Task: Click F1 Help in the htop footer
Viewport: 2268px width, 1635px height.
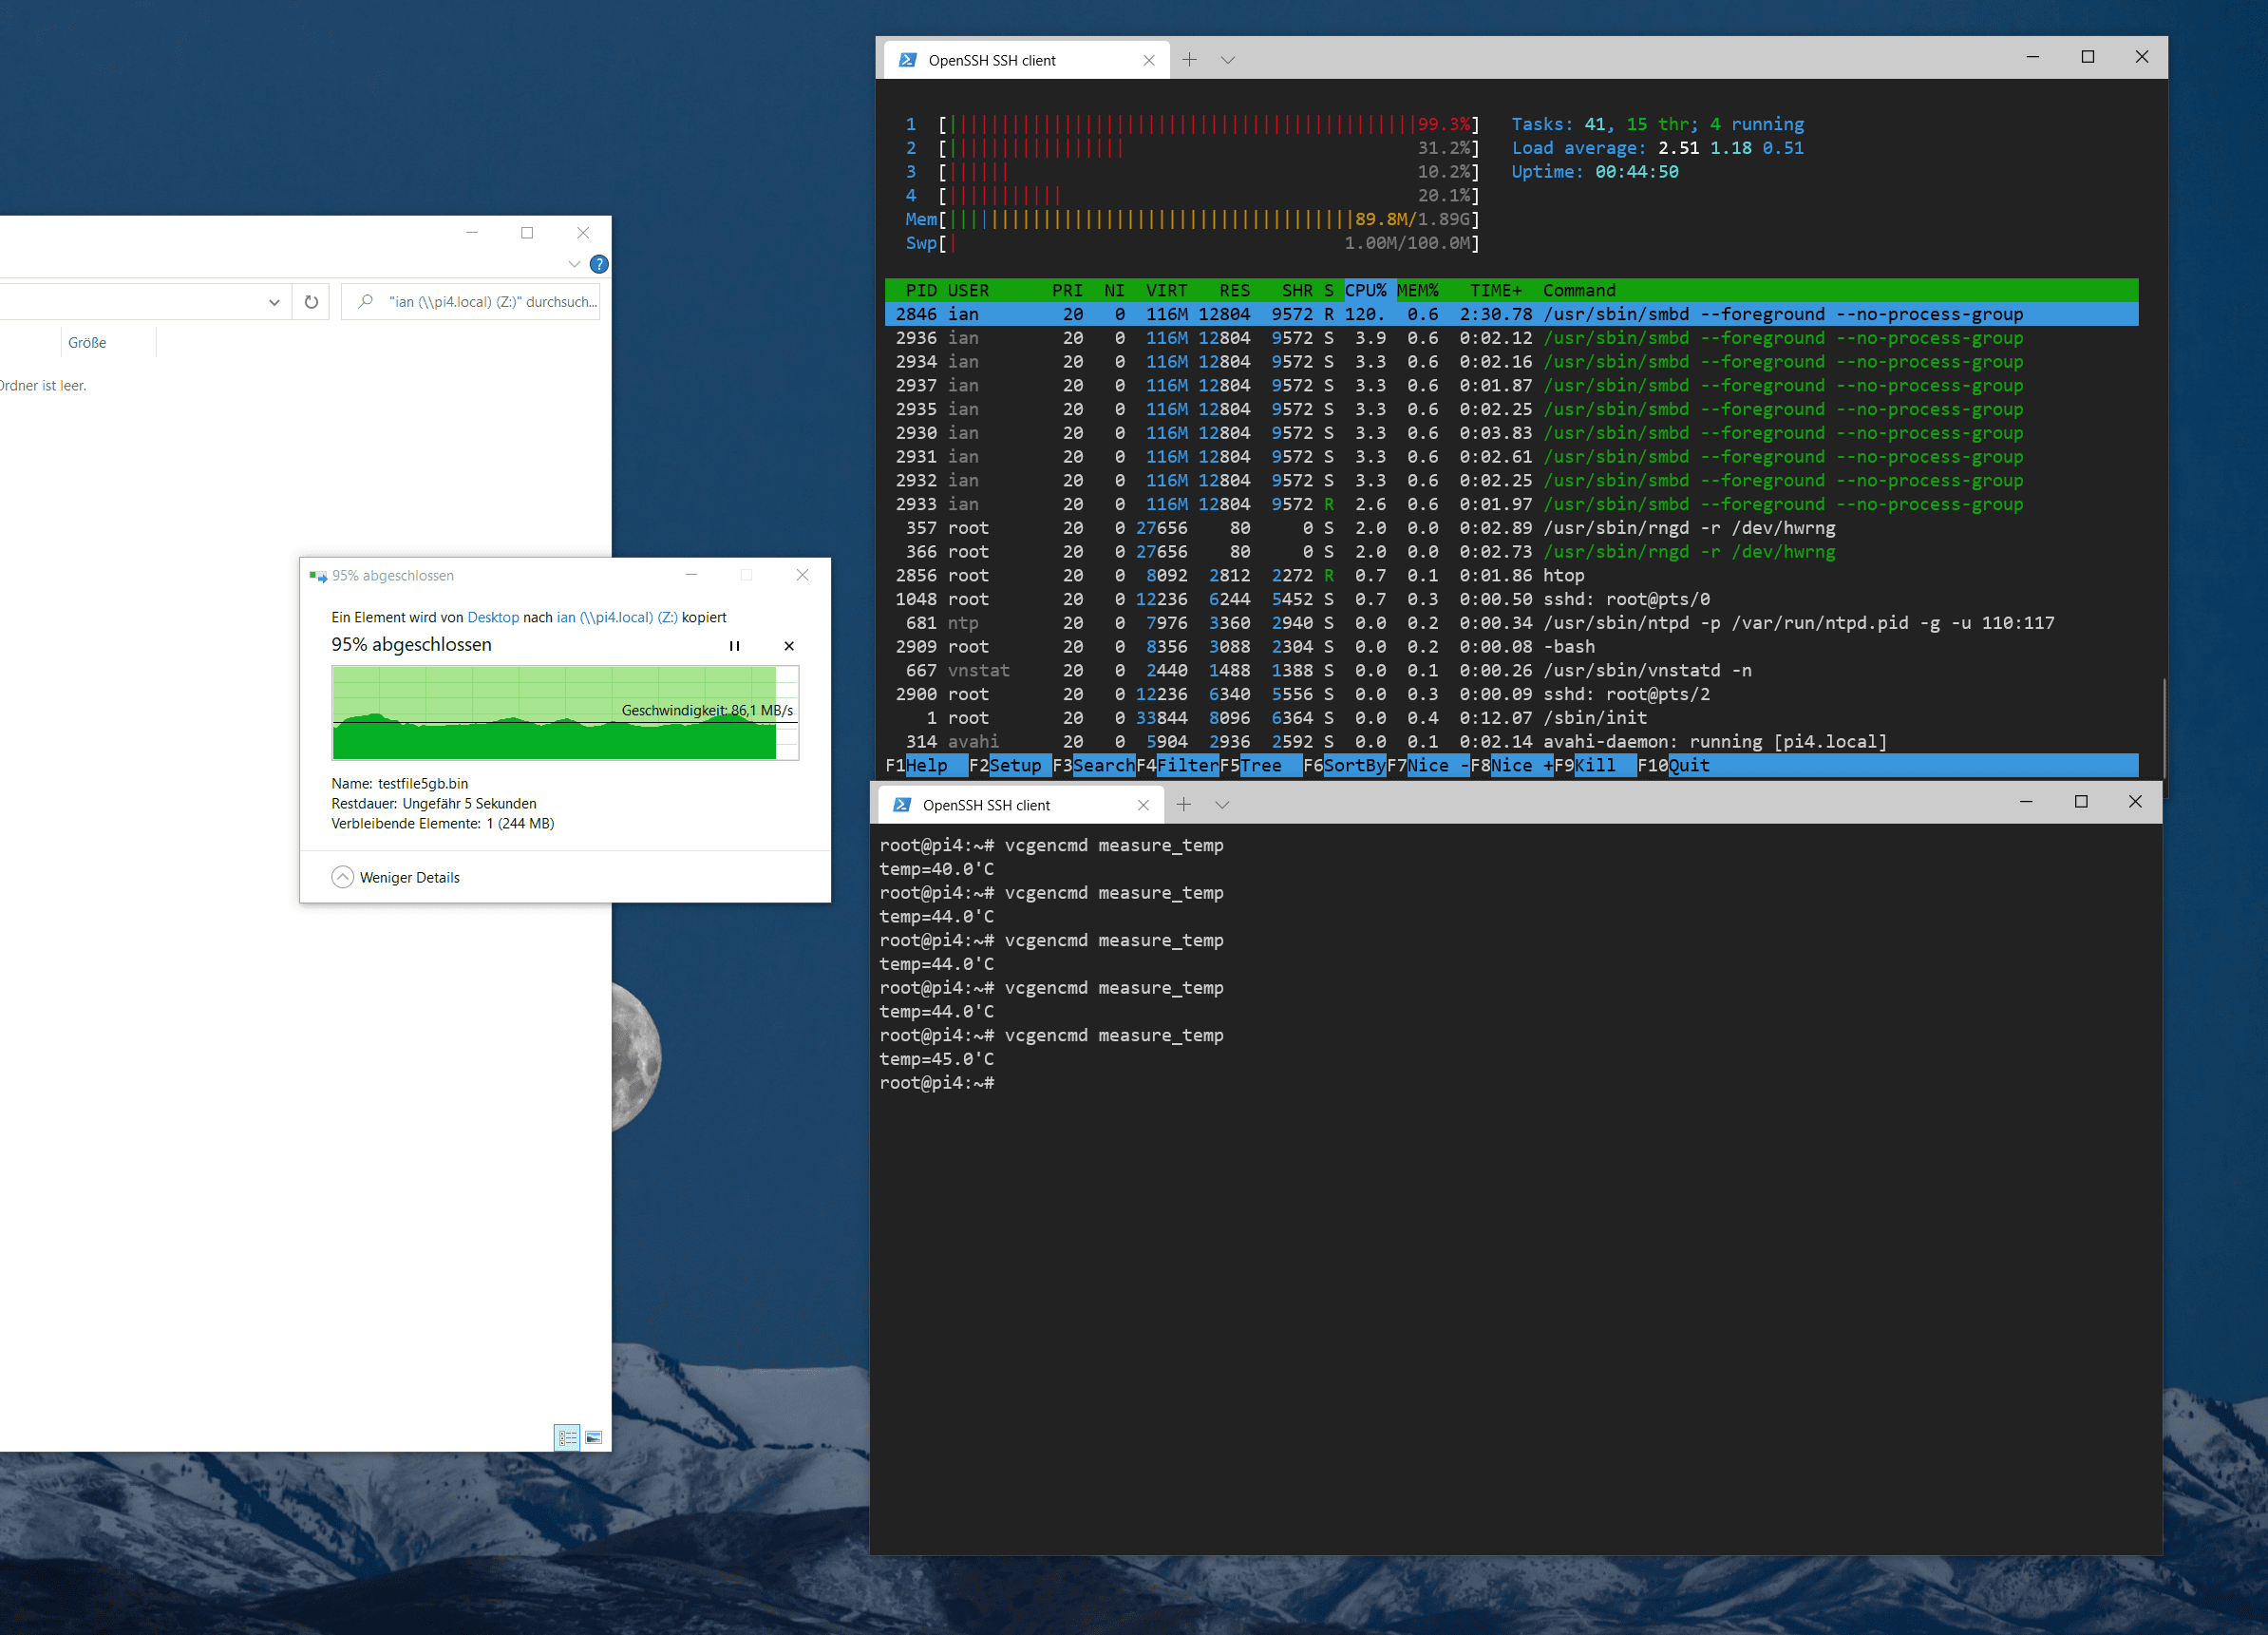Action: 927,766
